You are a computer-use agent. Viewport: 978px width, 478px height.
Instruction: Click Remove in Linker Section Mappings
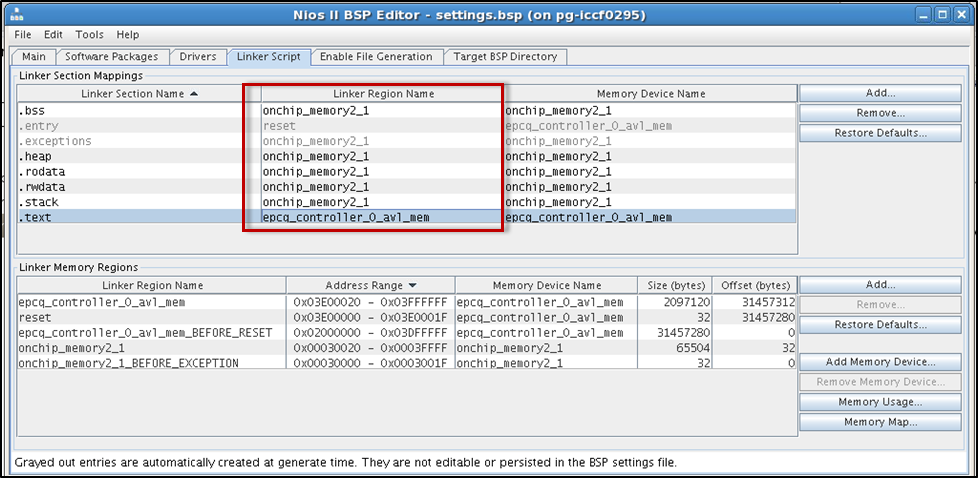tap(880, 113)
